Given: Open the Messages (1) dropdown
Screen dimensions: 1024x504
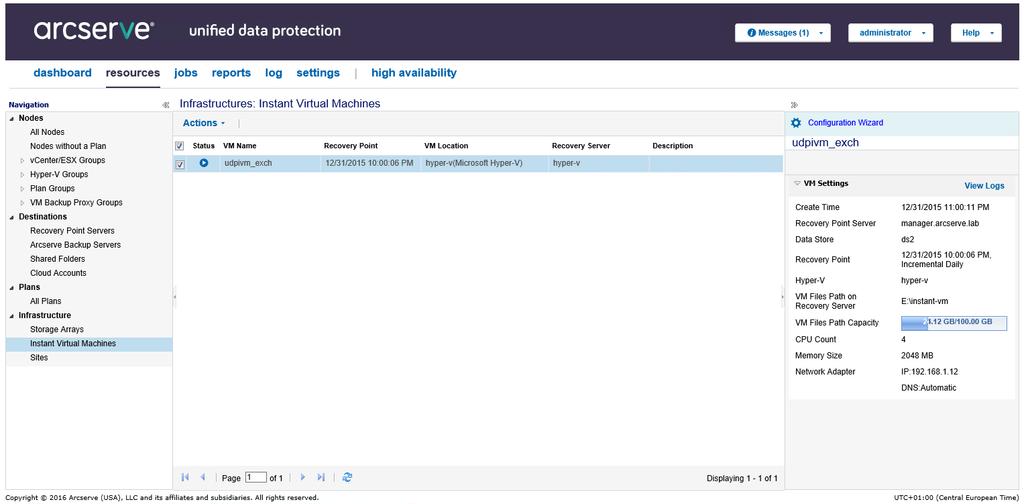Looking at the screenshot, I should [x=782, y=33].
